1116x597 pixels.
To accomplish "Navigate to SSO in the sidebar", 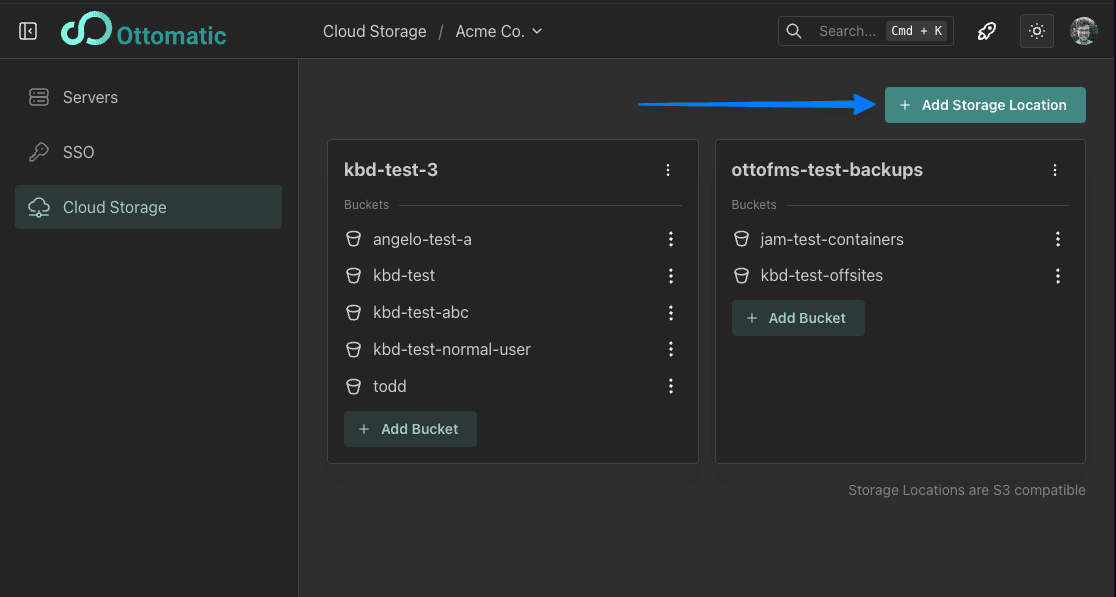I will [78, 152].
